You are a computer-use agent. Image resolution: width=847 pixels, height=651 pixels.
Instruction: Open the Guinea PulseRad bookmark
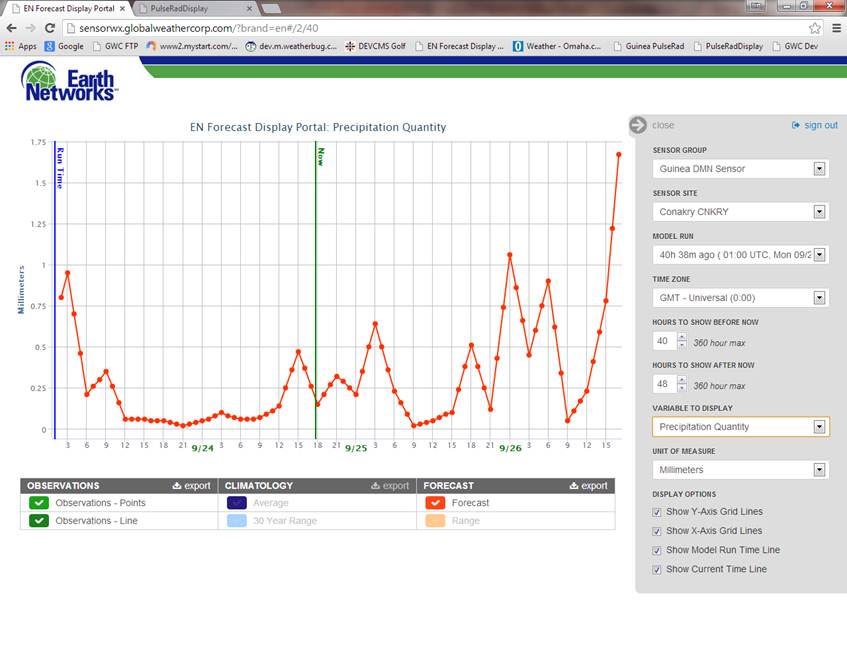coord(649,46)
